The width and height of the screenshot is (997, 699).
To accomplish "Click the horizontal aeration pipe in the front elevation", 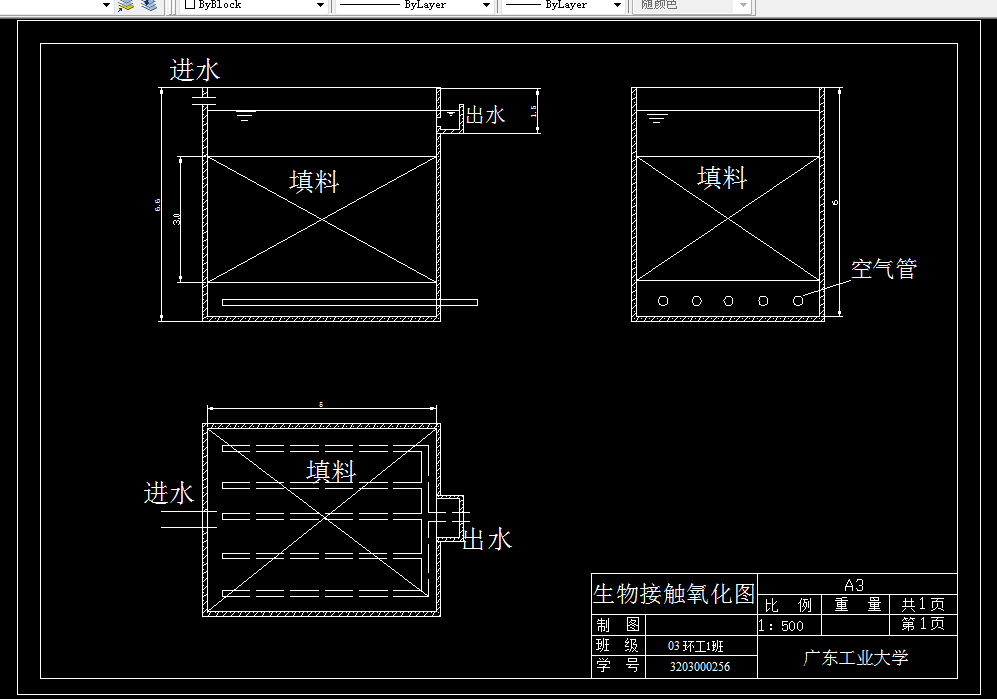I will coord(350,303).
